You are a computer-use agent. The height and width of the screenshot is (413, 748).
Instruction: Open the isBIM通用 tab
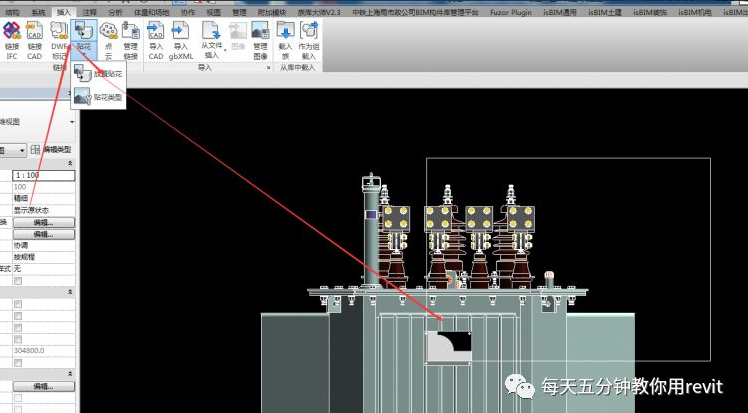coord(560,12)
